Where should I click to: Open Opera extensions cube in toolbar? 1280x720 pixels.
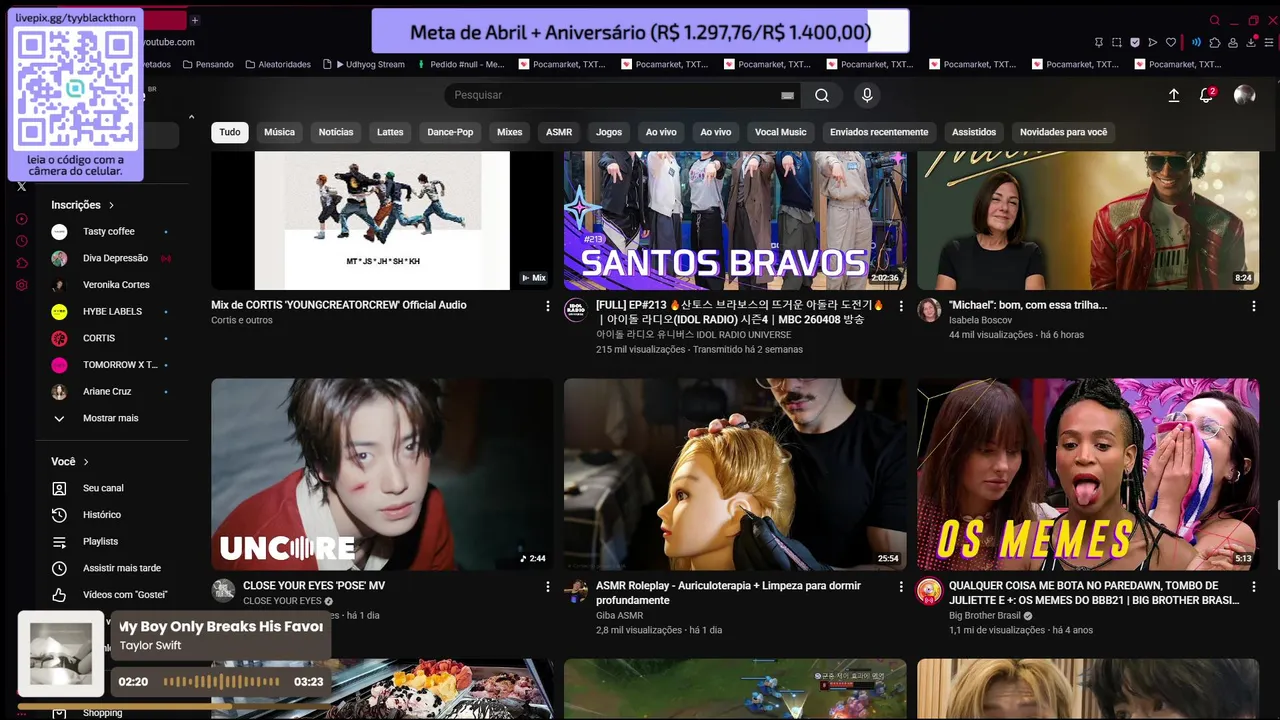[1215, 42]
